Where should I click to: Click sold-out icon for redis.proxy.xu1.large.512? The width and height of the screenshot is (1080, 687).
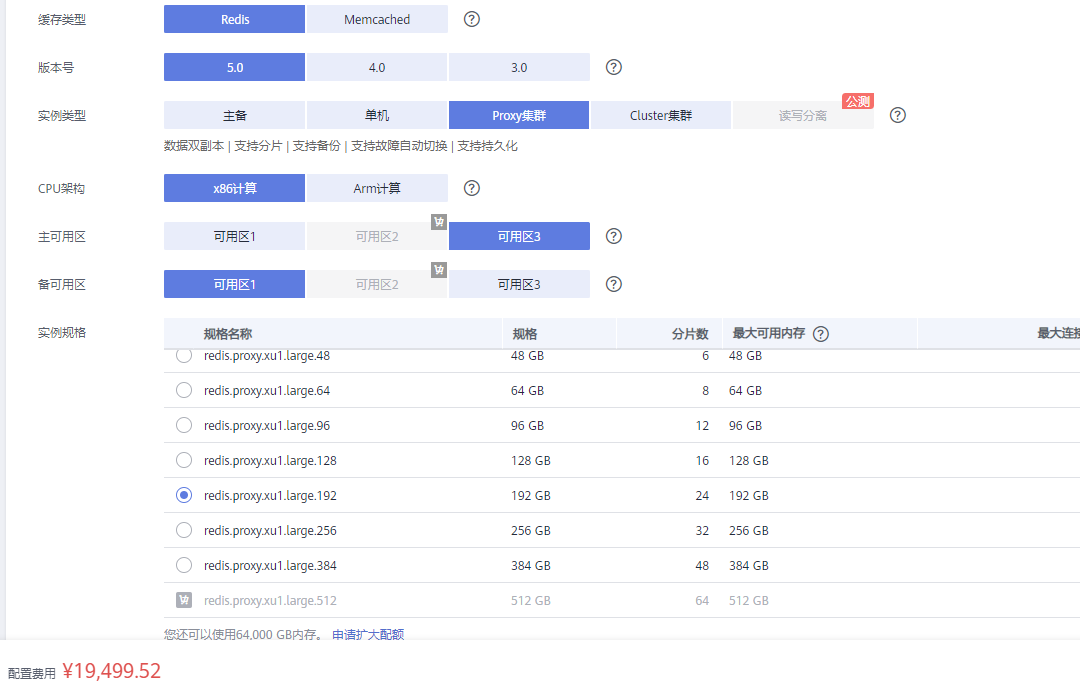184,600
